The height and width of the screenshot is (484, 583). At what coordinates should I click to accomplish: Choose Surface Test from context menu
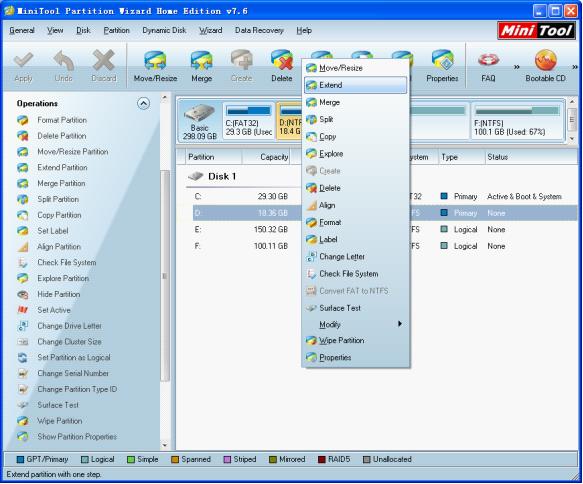point(356,308)
